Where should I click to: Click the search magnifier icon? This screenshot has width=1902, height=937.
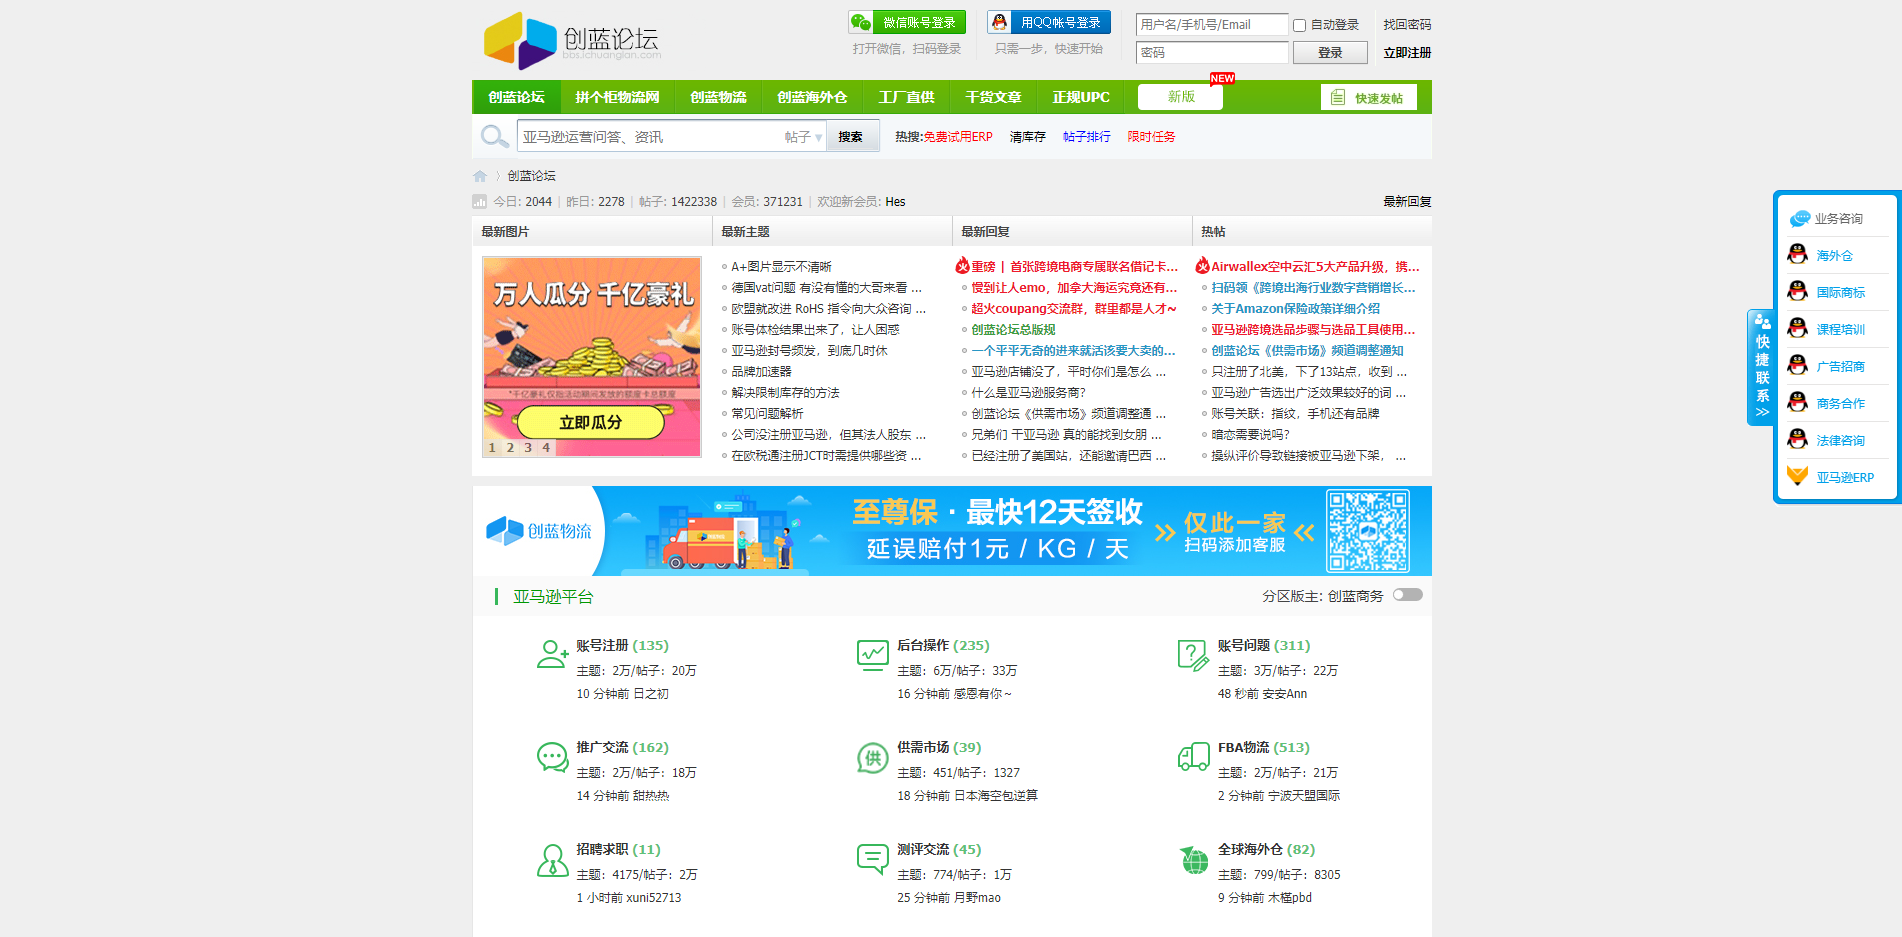[x=494, y=136]
